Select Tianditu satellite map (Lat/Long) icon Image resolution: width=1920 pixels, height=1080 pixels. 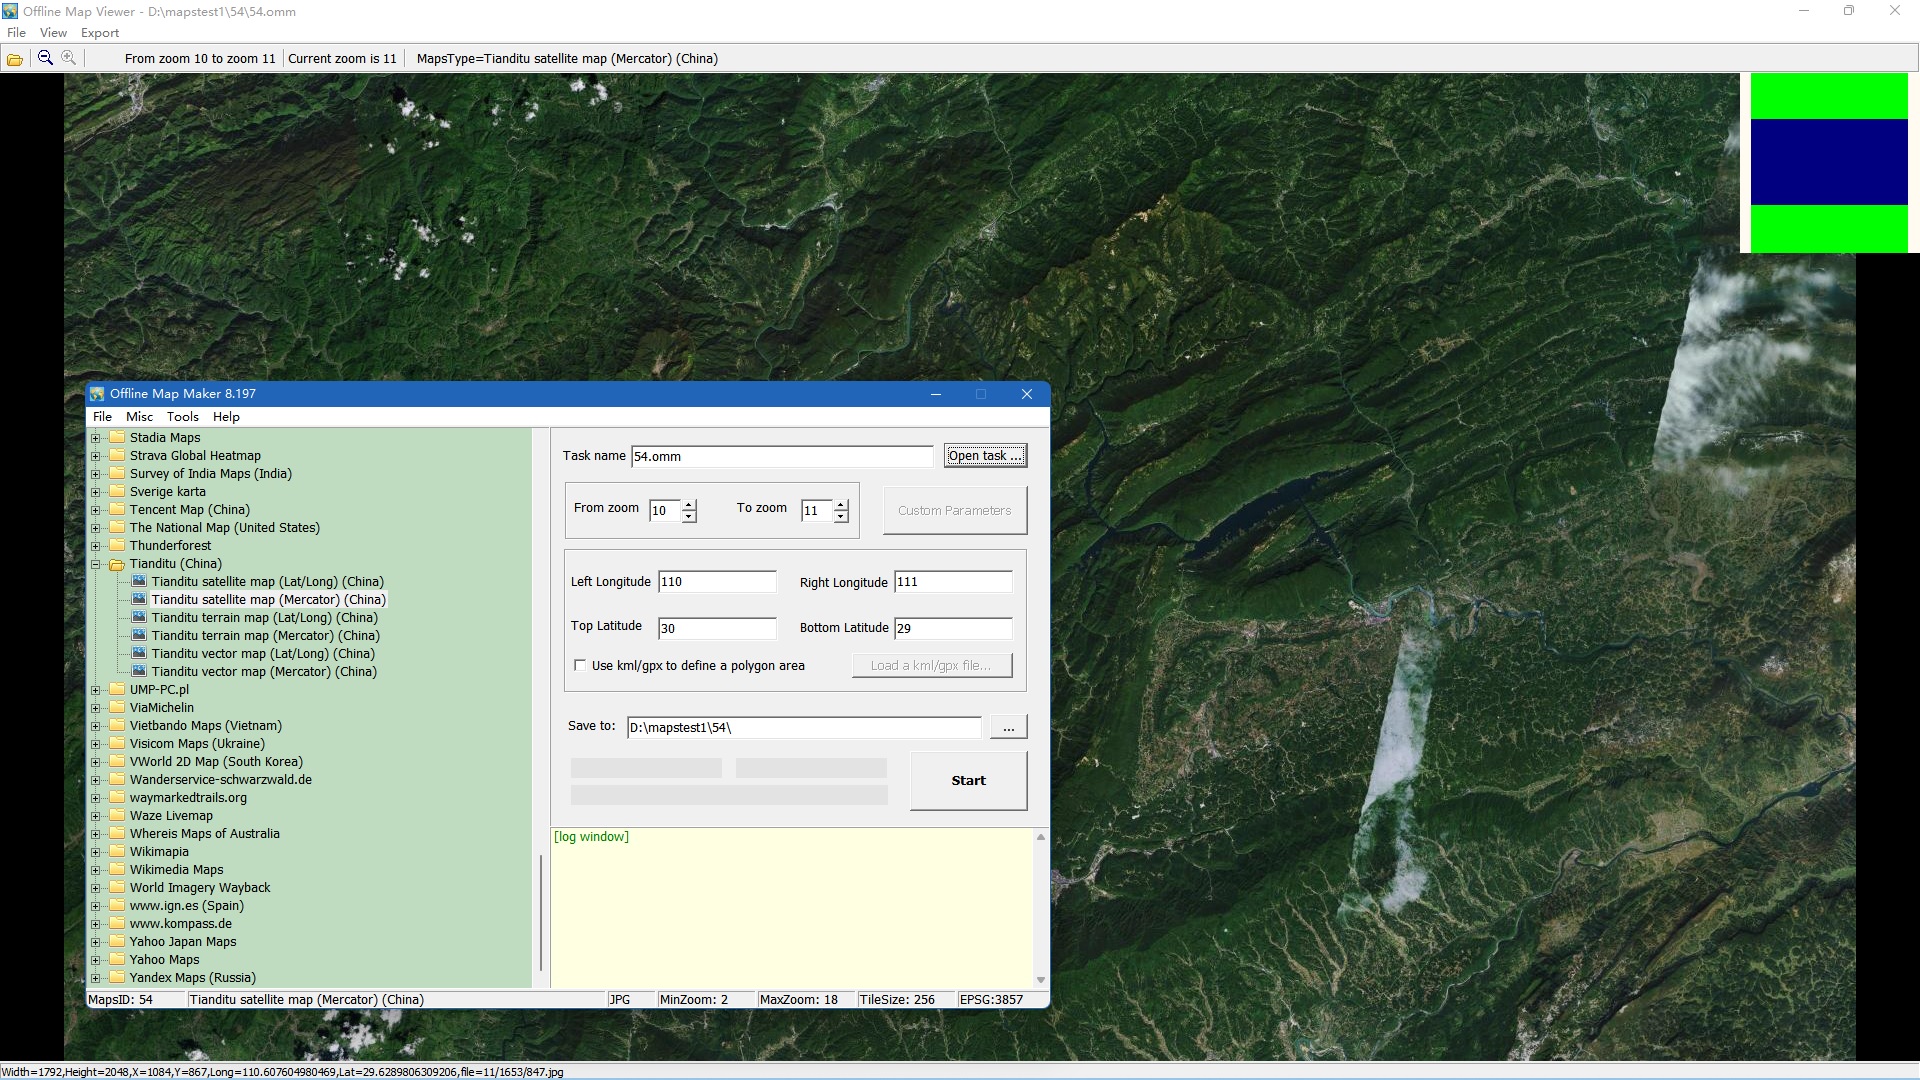(x=139, y=581)
